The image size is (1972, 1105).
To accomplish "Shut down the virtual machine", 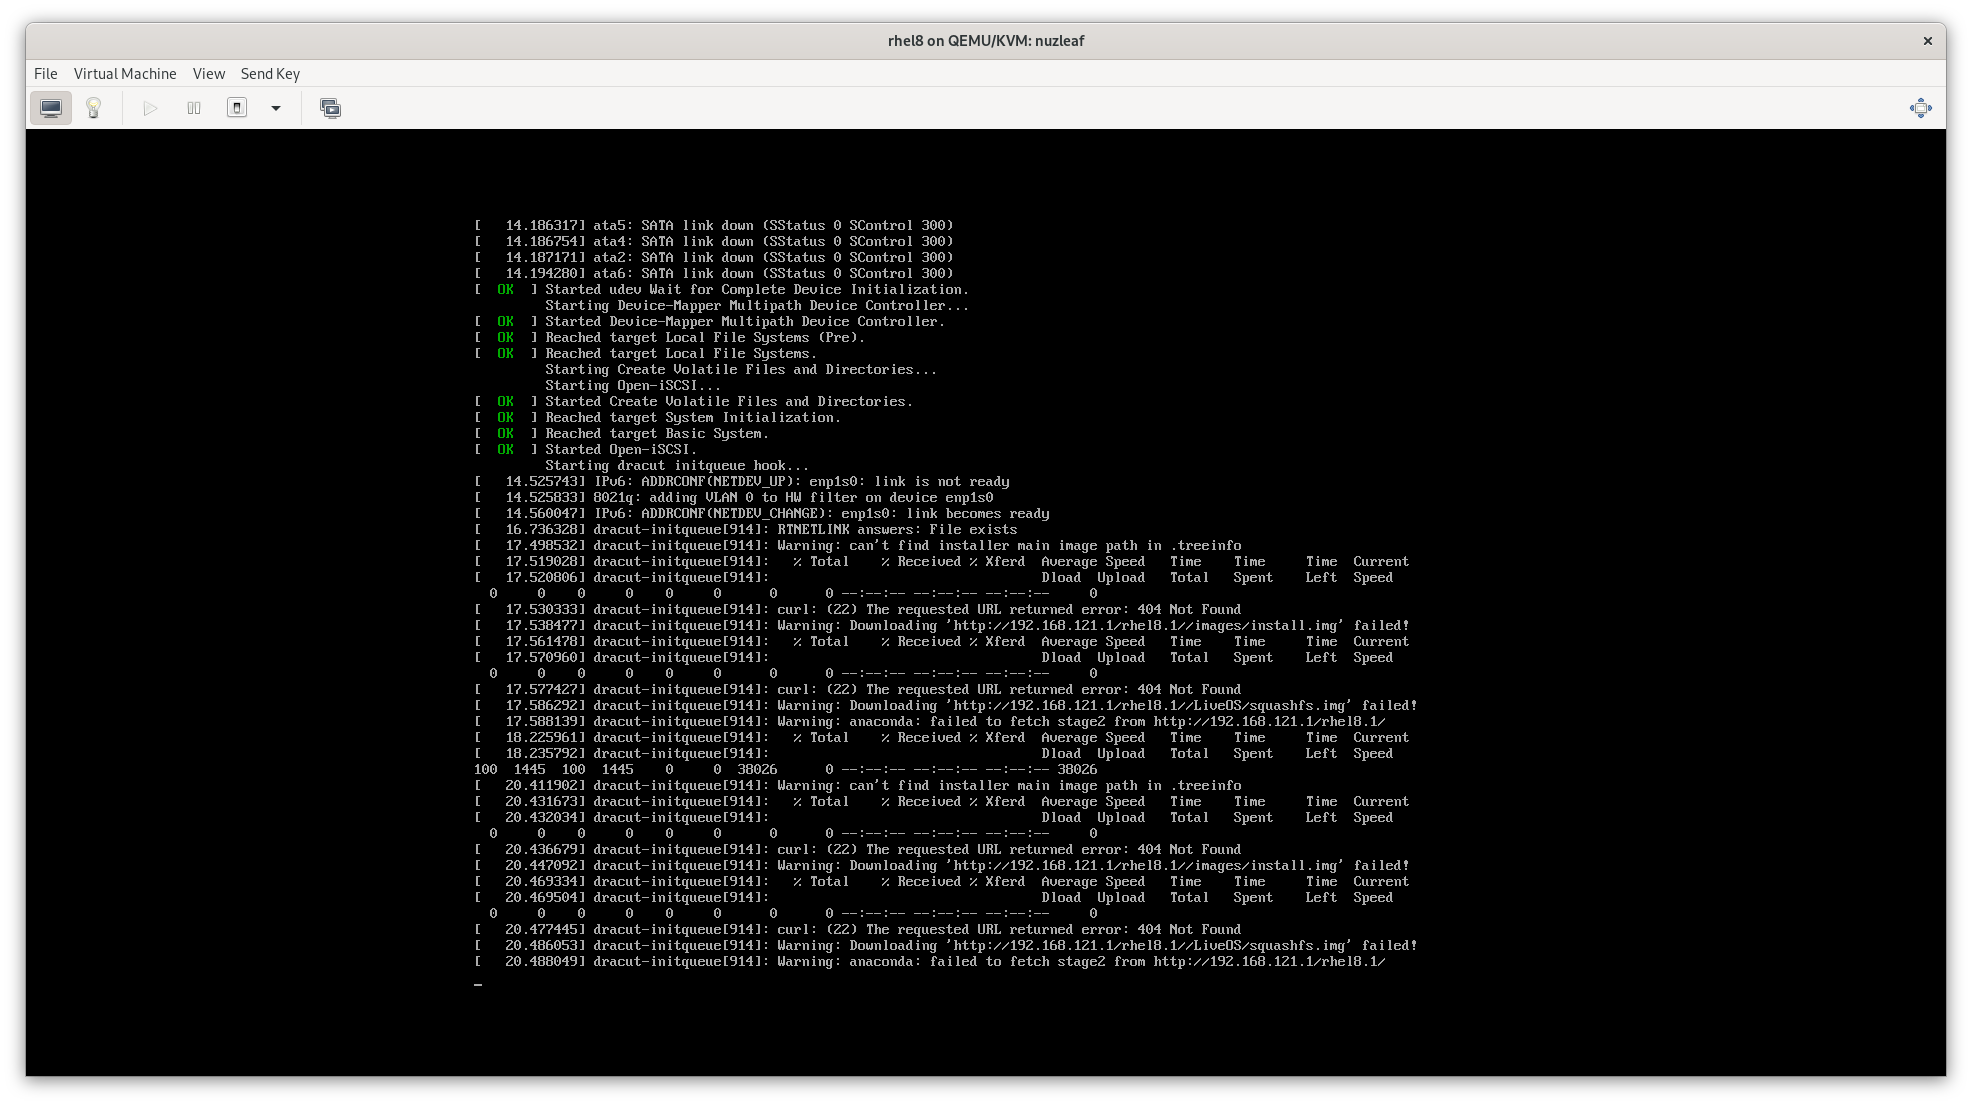I will click(237, 108).
